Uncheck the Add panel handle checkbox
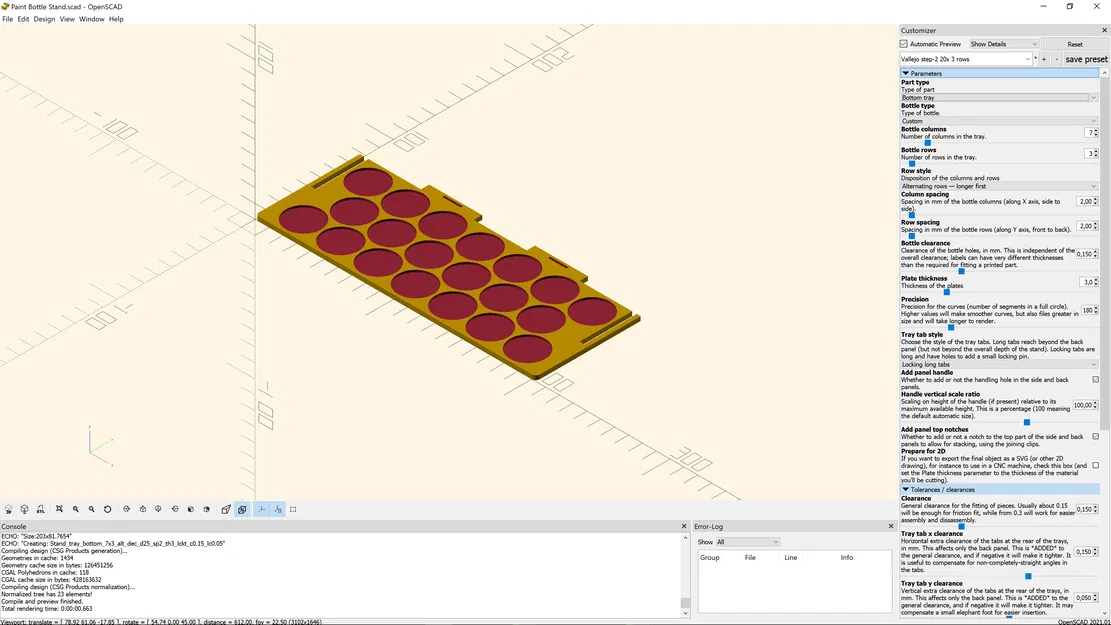Screen dimensions: 1111x625 1095,380
